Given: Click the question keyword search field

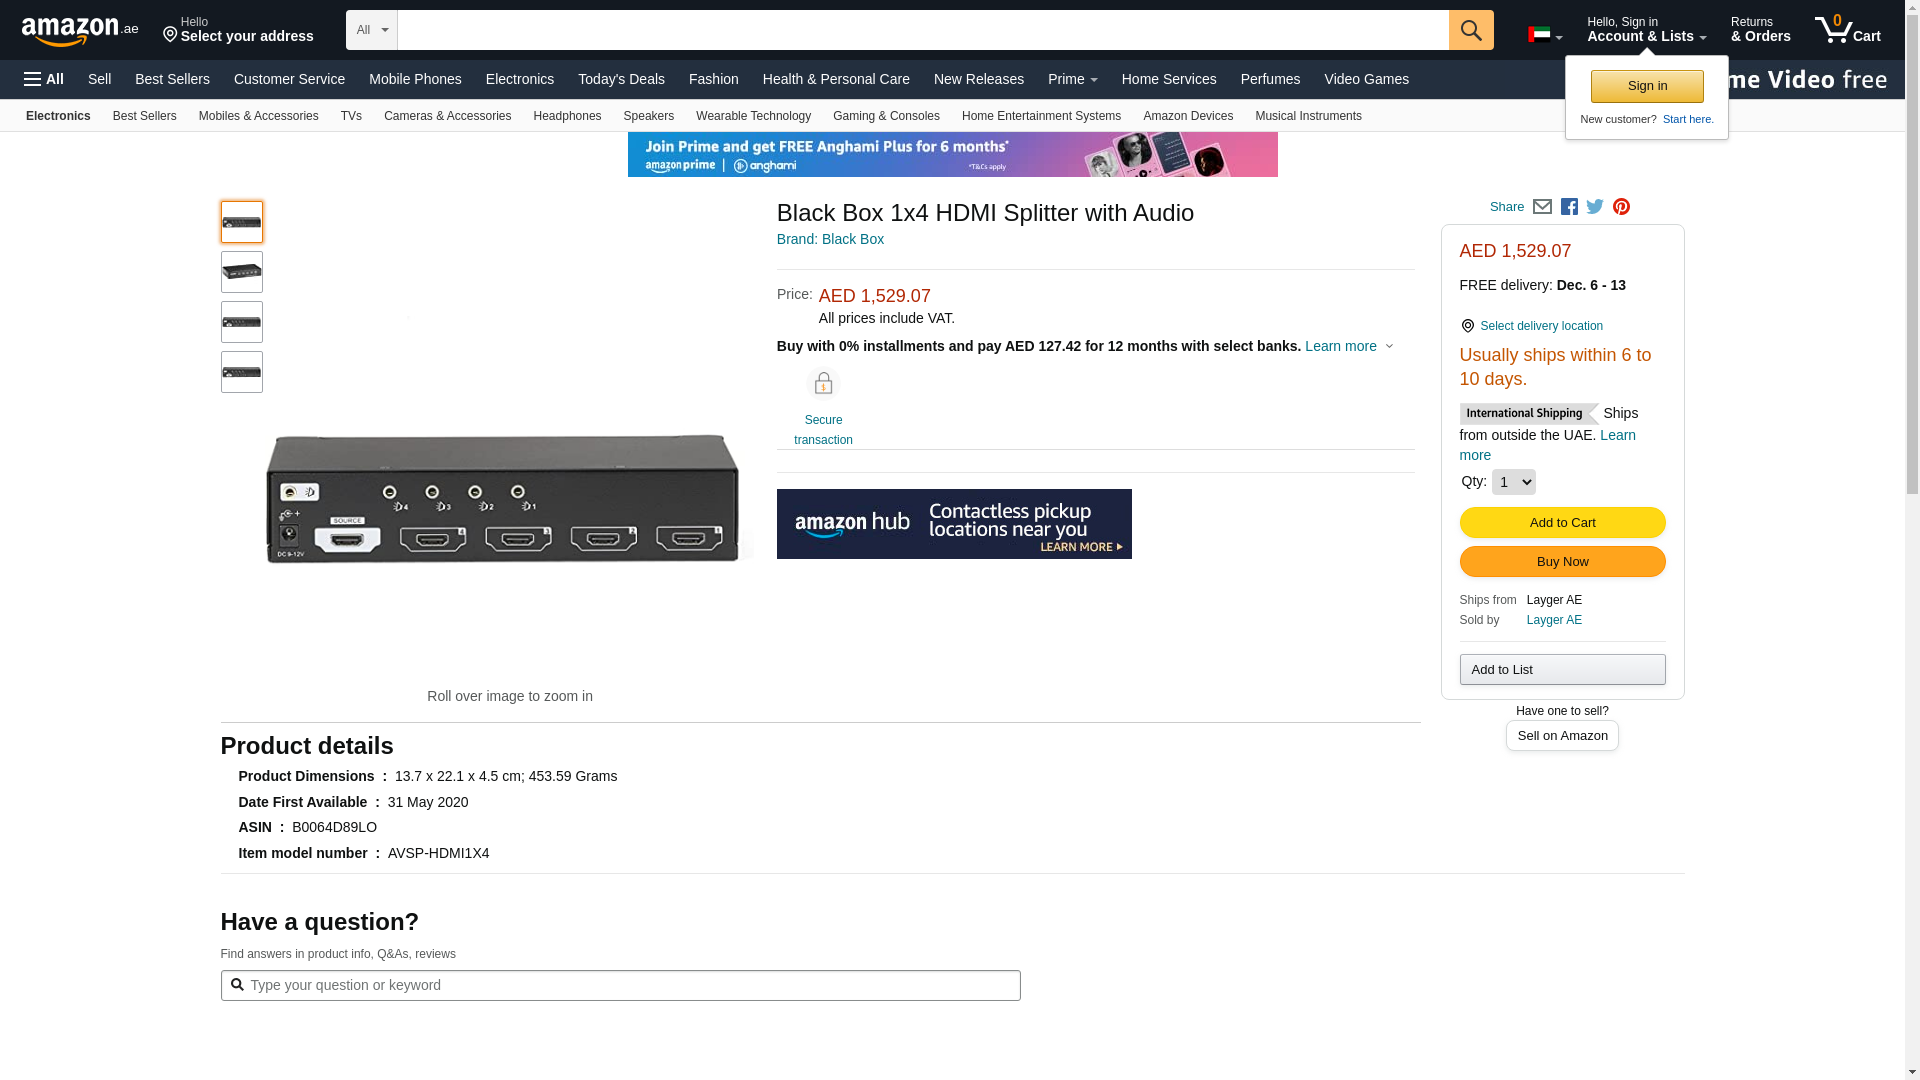Looking at the screenshot, I should tap(620, 985).
